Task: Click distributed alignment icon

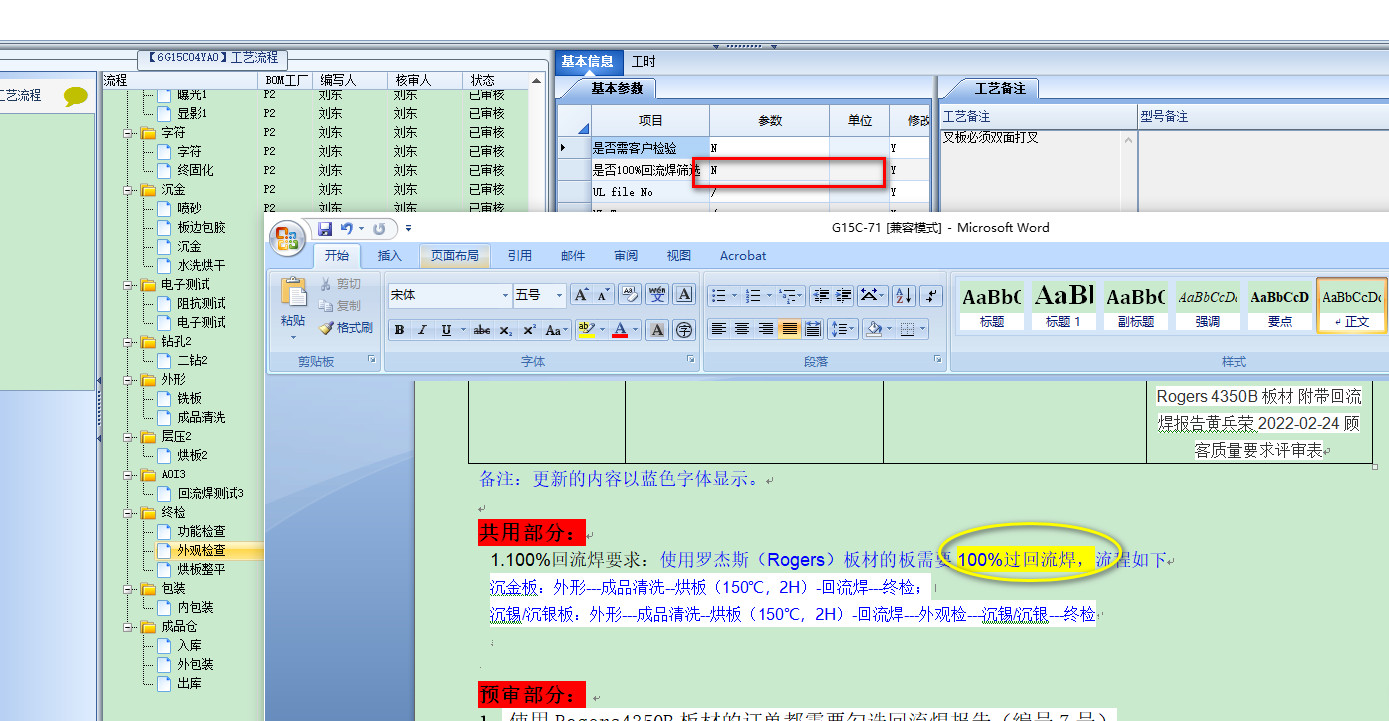Action: [813, 329]
